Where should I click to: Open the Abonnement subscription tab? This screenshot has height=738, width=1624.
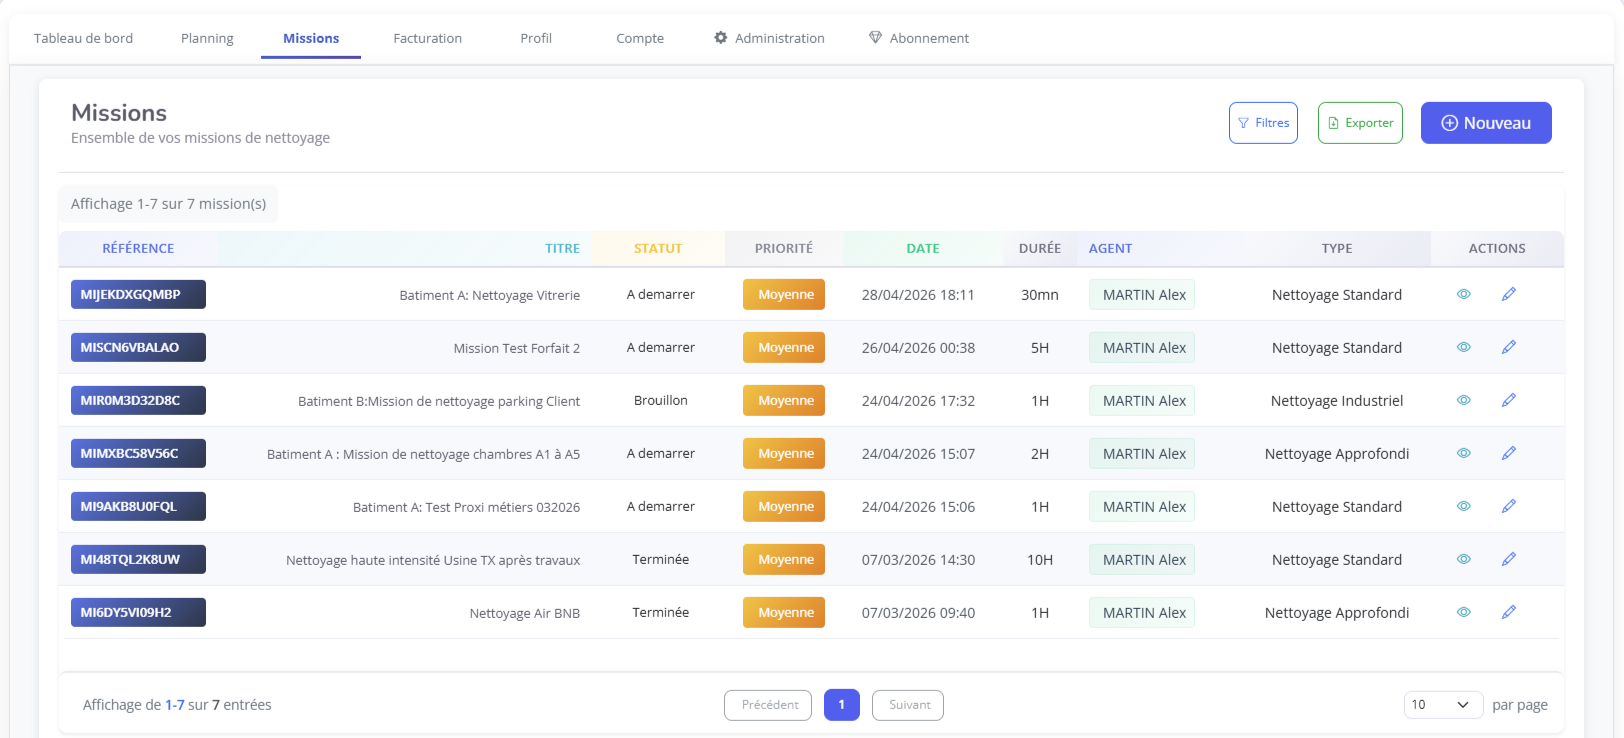918,38
